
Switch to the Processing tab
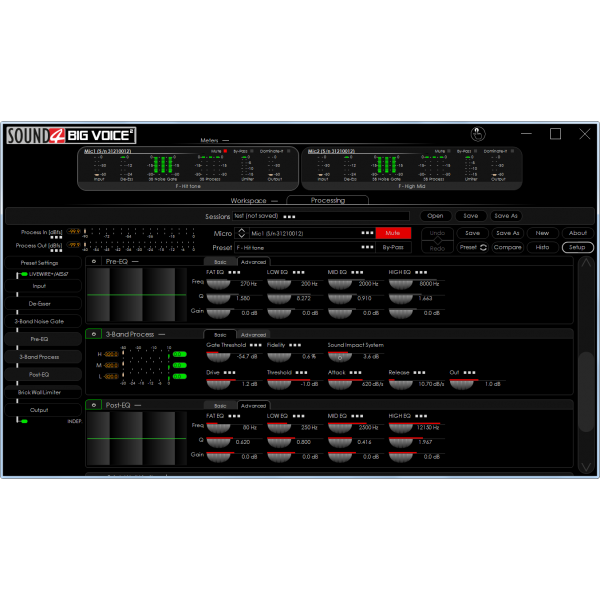(328, 200)
